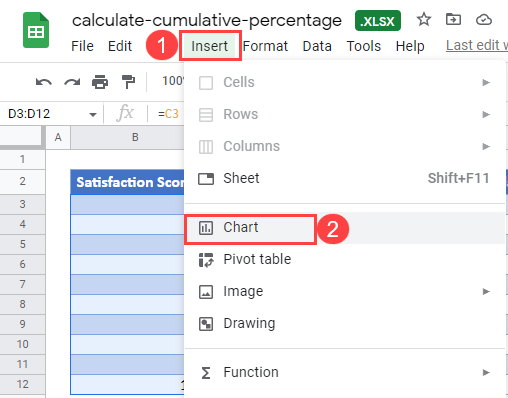Select row 5 header

[x=22, y=244]
